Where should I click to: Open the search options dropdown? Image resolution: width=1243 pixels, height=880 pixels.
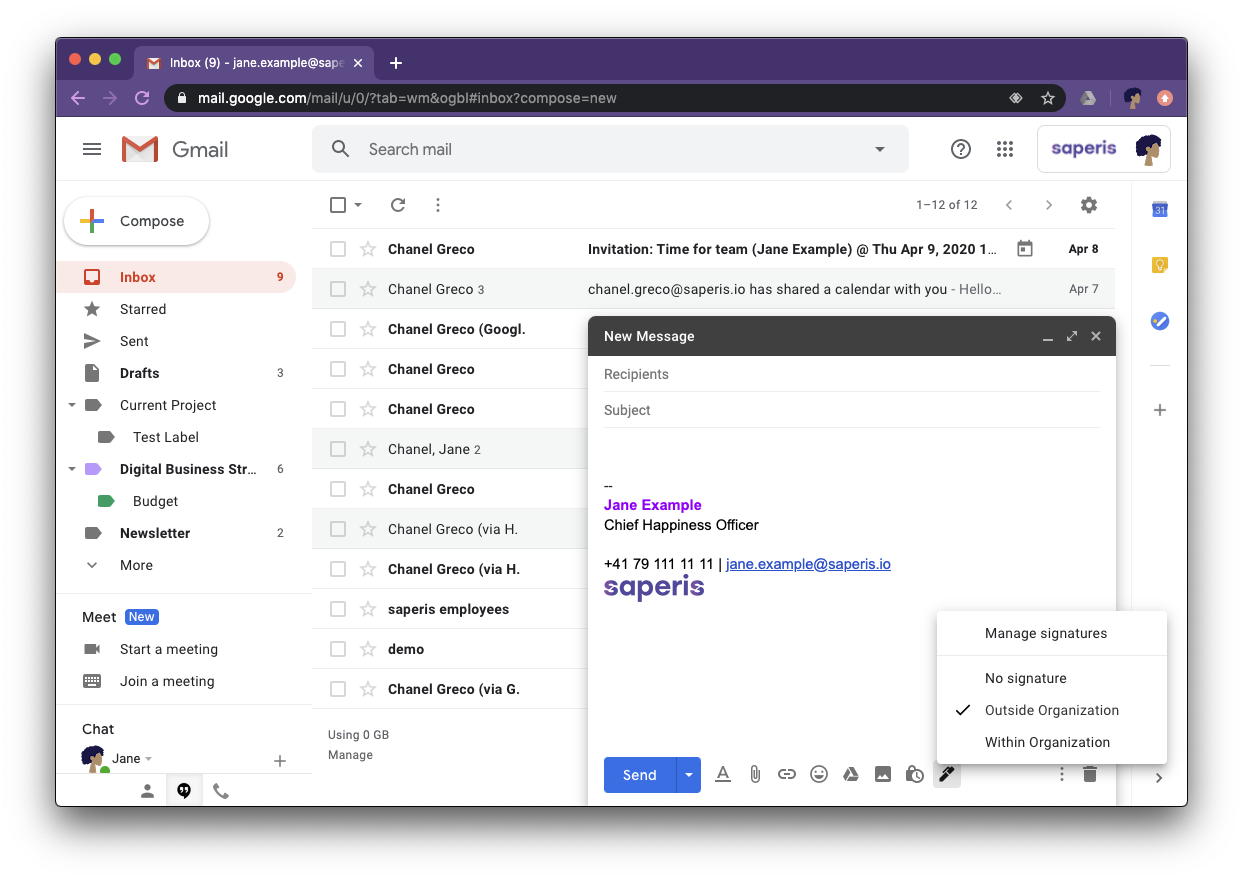(879, 148)
